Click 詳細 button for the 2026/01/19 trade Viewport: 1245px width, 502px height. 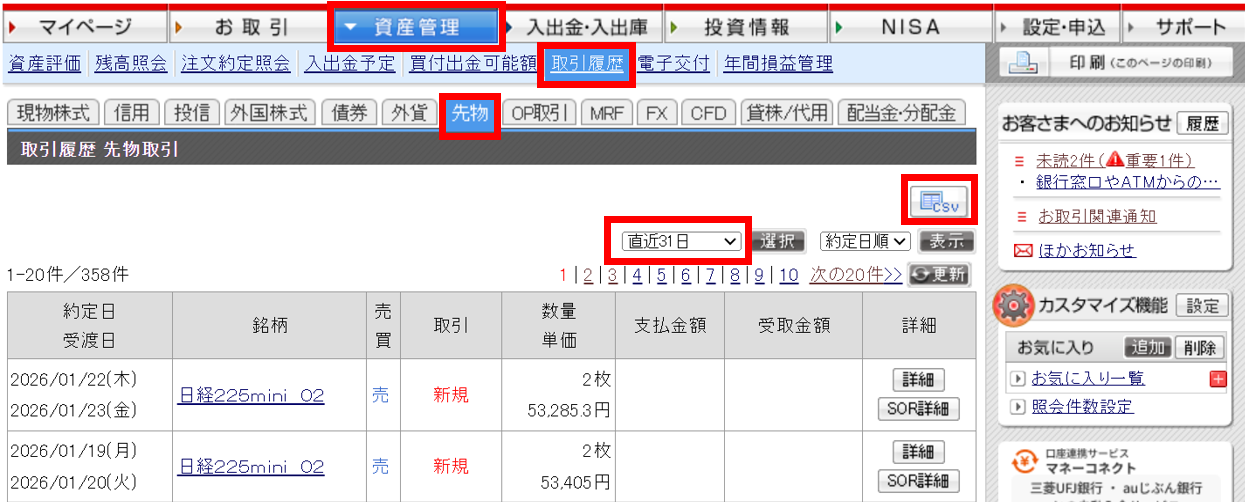pyautogui.click(x=918, y=452)
